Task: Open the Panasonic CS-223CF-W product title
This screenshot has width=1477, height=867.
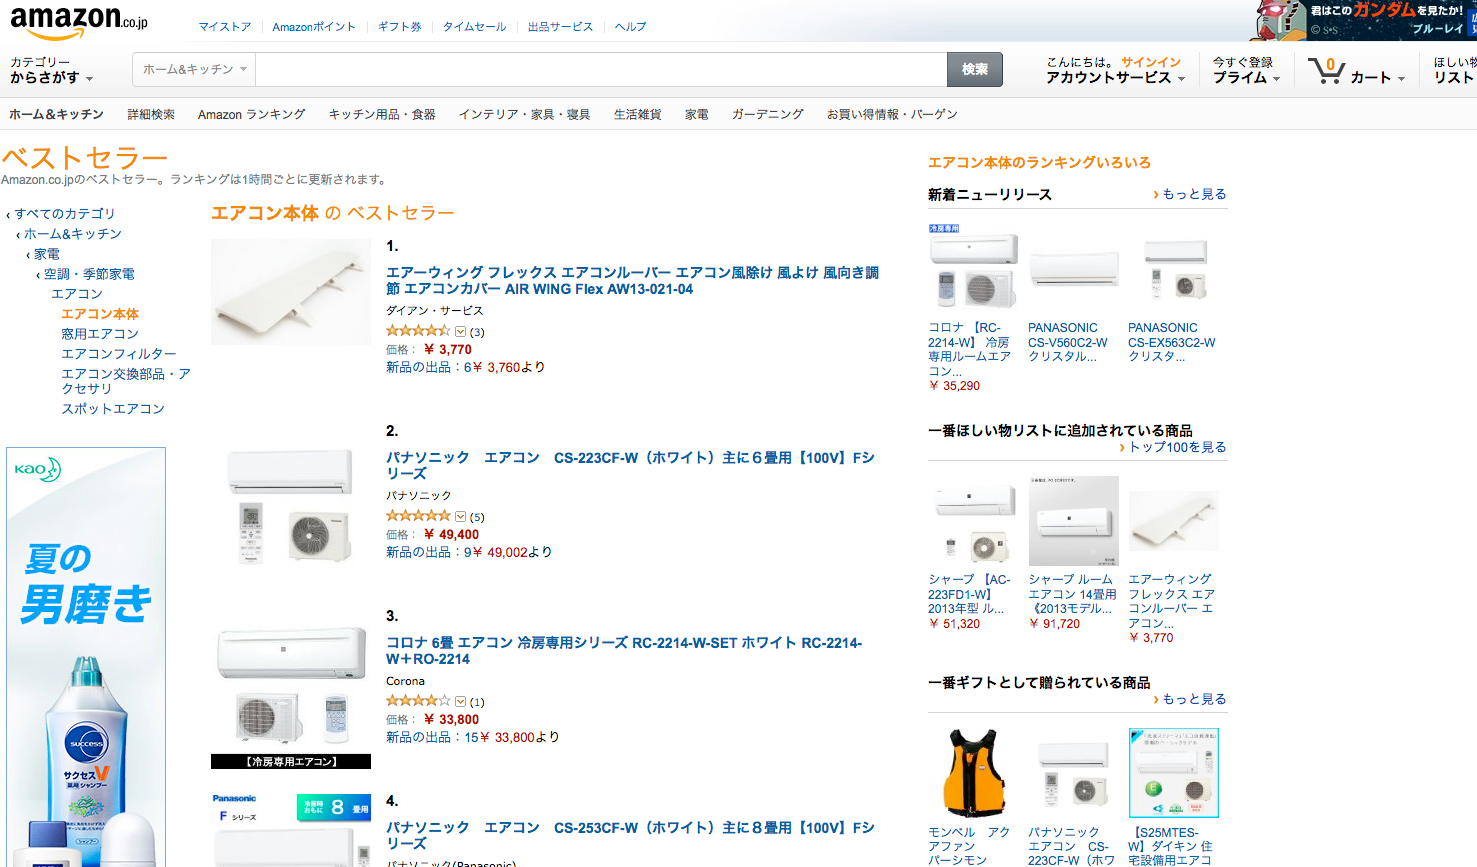Action: coord(630,466)
